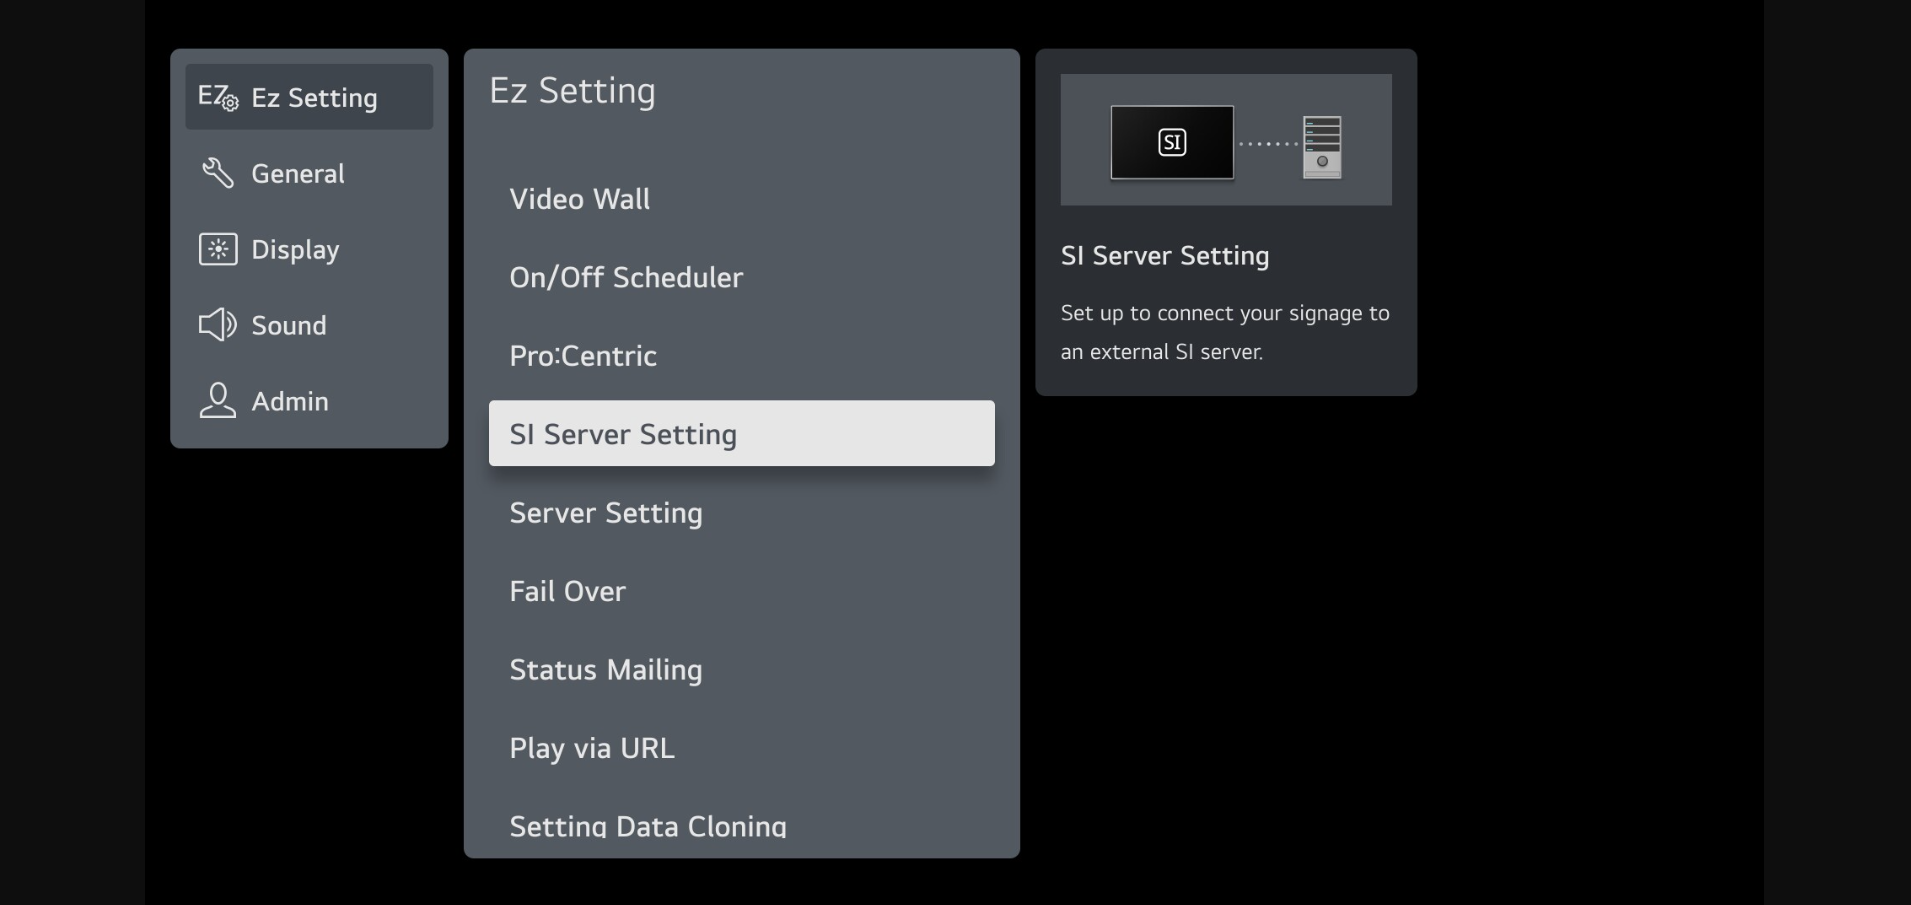1911x905 pixels.
Task: Open Setting Data Cloning entry
Action: pos(648,826)
